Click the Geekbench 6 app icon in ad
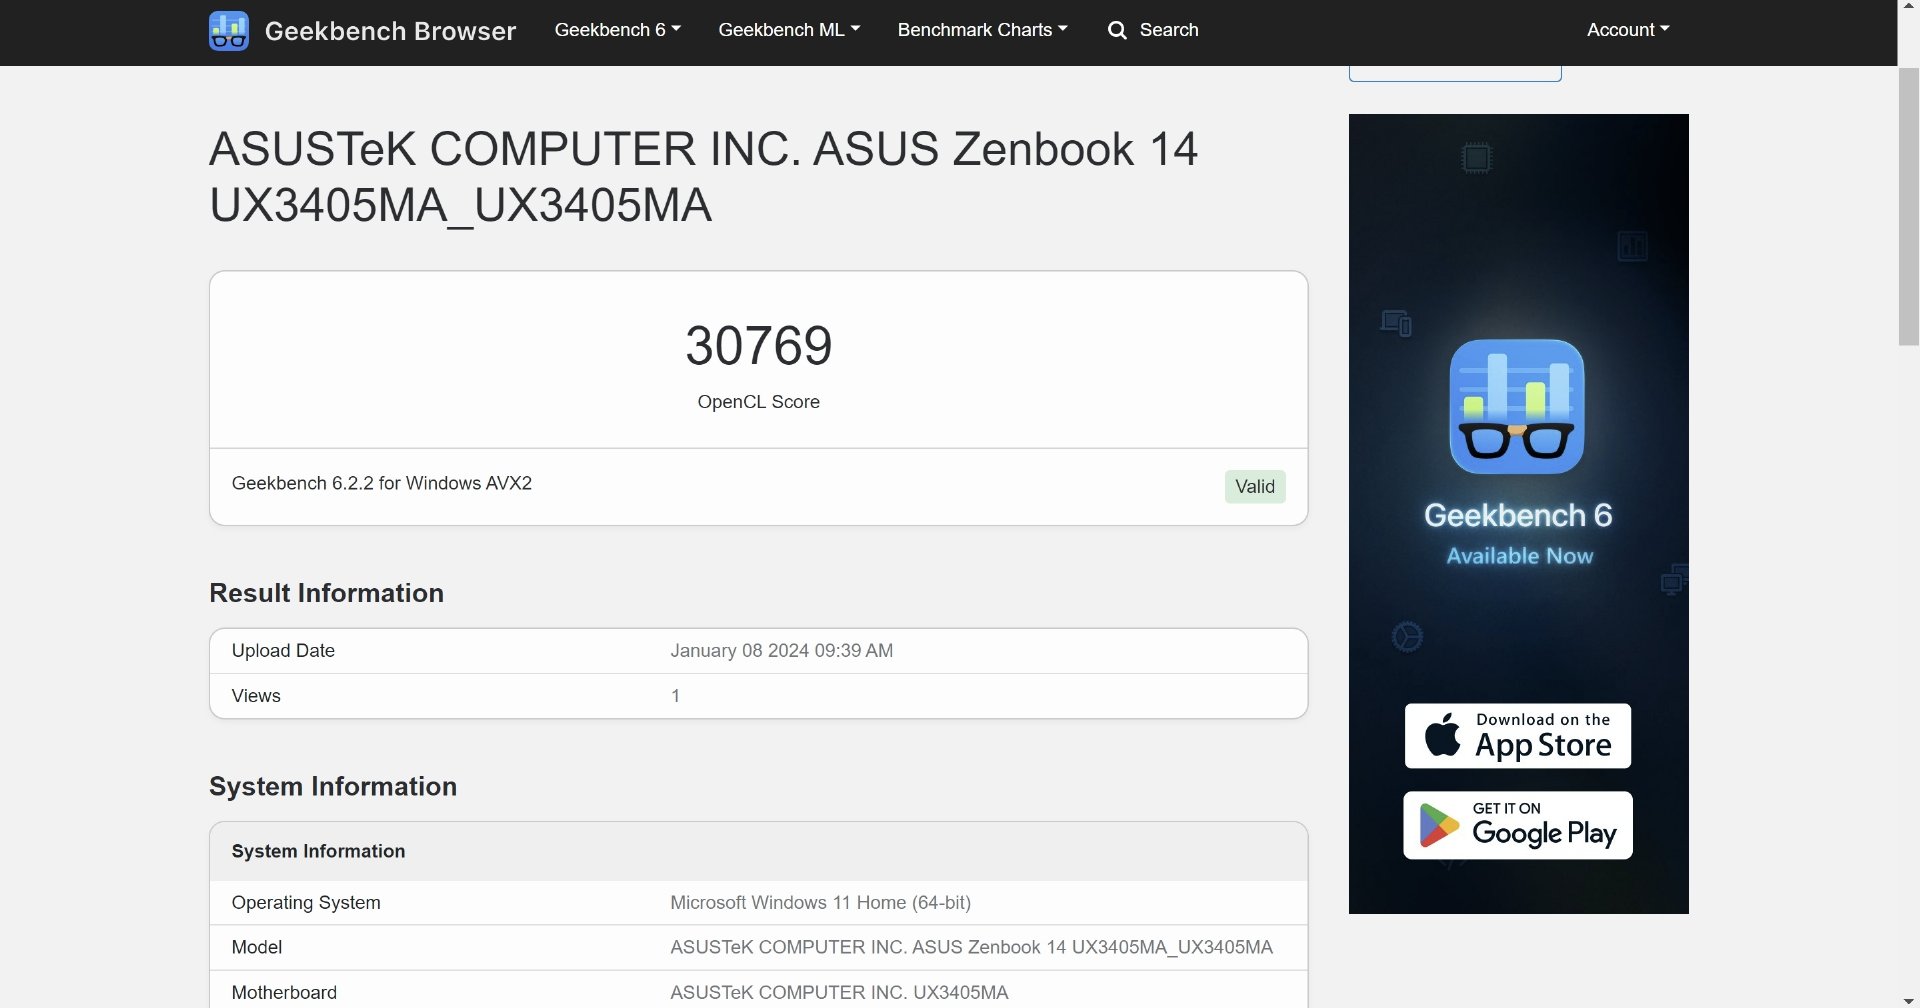 (x=1517, y=406)
